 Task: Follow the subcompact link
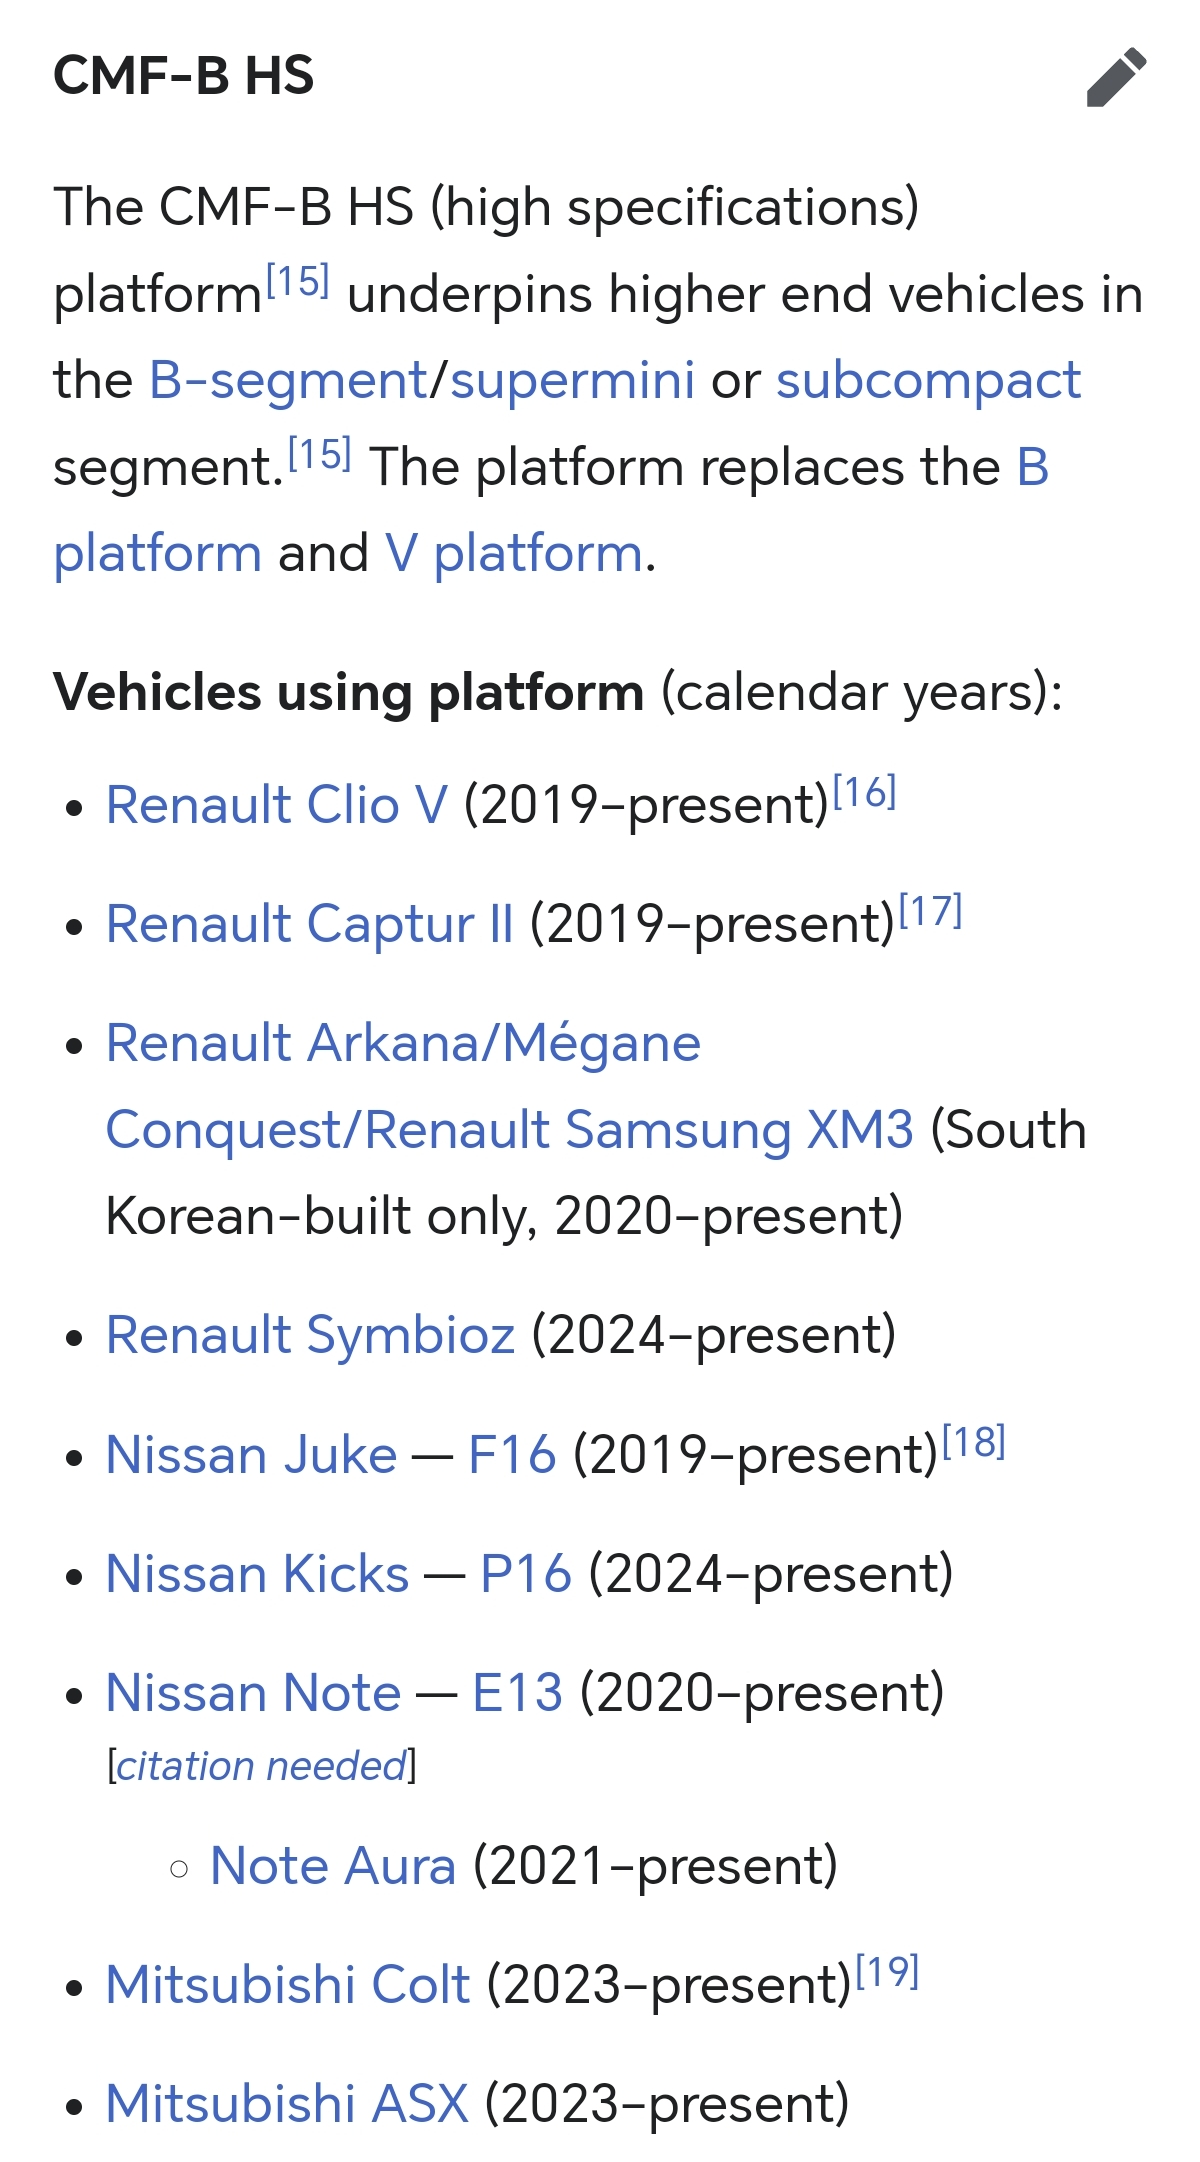[x=928, y=381]
